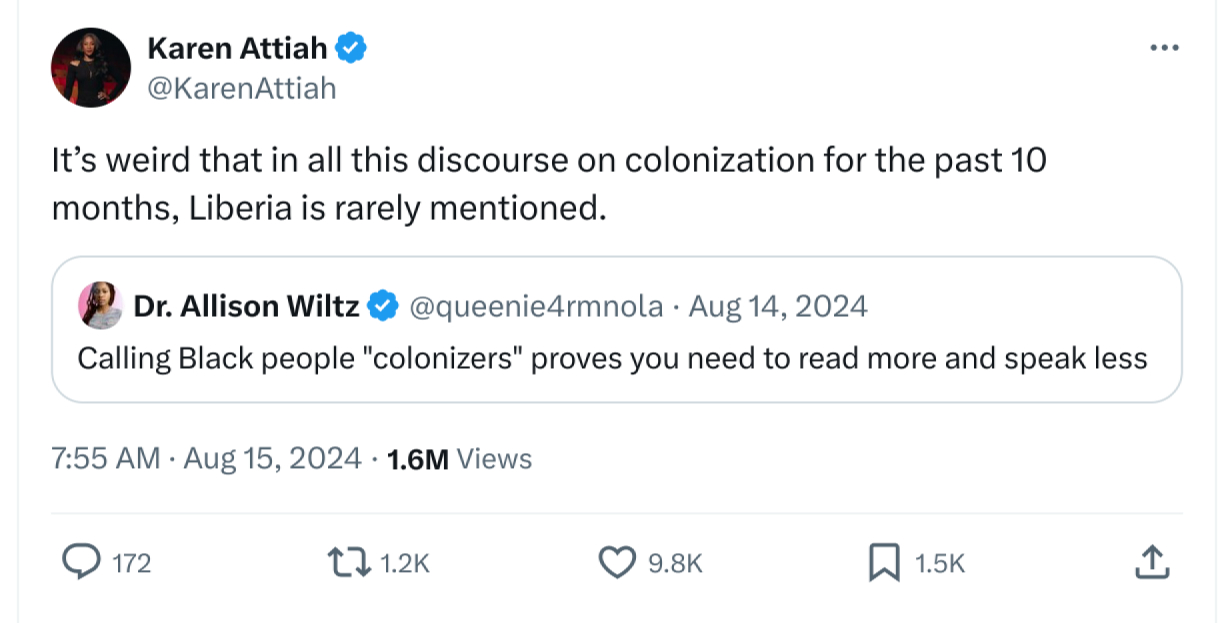Click the 9.8K likes count
The height and width of the screenshot is (623, 1230).
[676, 564]
